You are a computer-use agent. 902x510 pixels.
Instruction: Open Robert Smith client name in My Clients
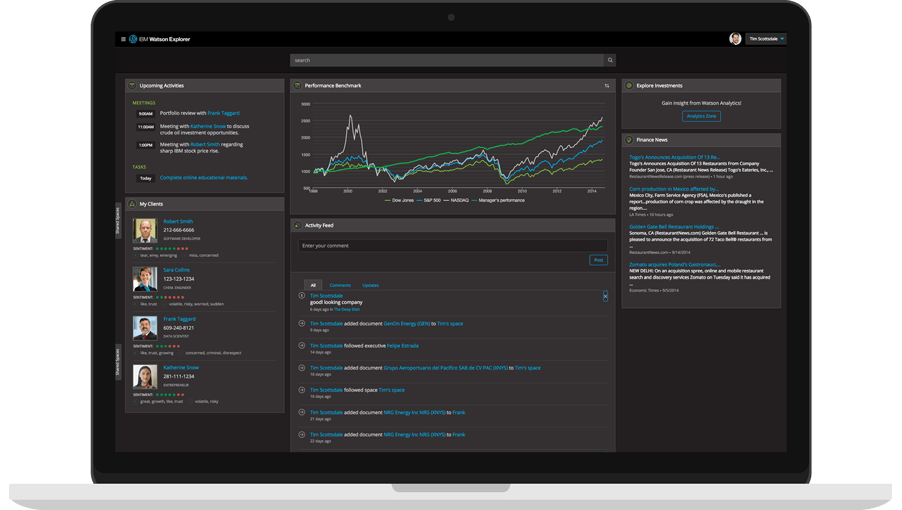click(178, 221)
